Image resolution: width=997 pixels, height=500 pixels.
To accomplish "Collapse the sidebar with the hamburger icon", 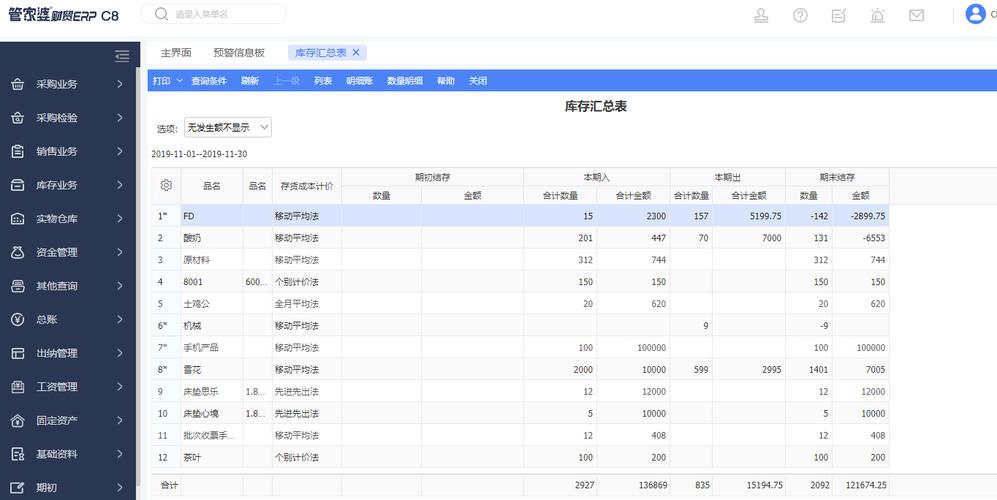I will pyautogui.click(x=122, y=56).
